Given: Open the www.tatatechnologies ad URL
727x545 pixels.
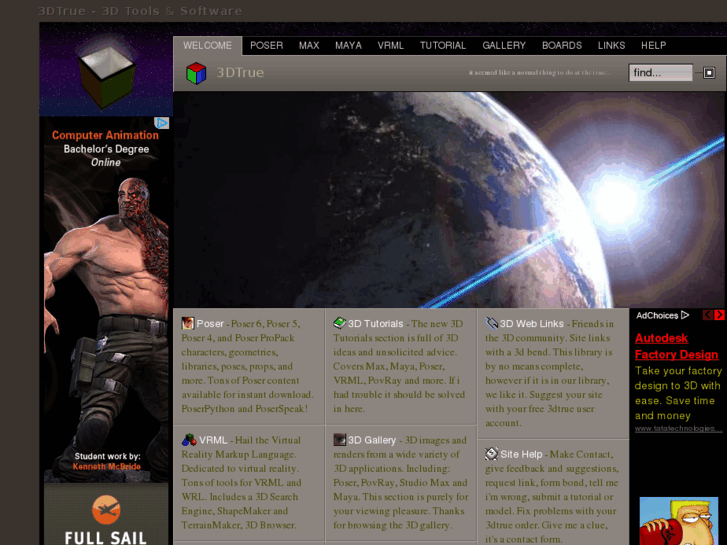Looking at the screenshot, I should coord(678,429).
